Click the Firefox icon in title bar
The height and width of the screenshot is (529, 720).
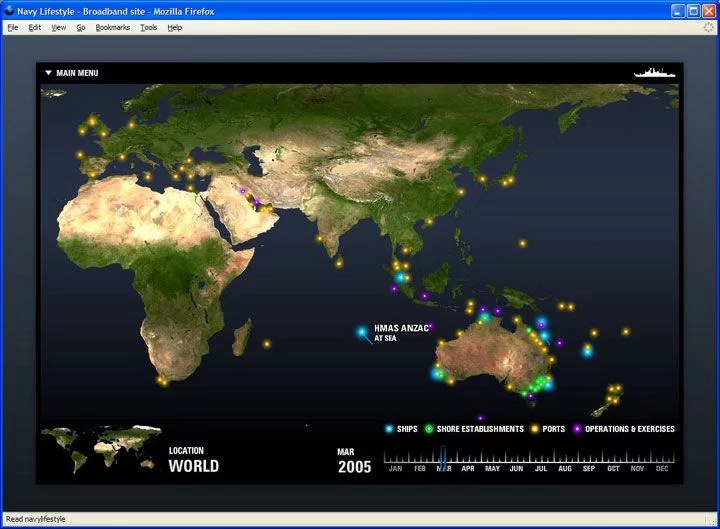9,10
